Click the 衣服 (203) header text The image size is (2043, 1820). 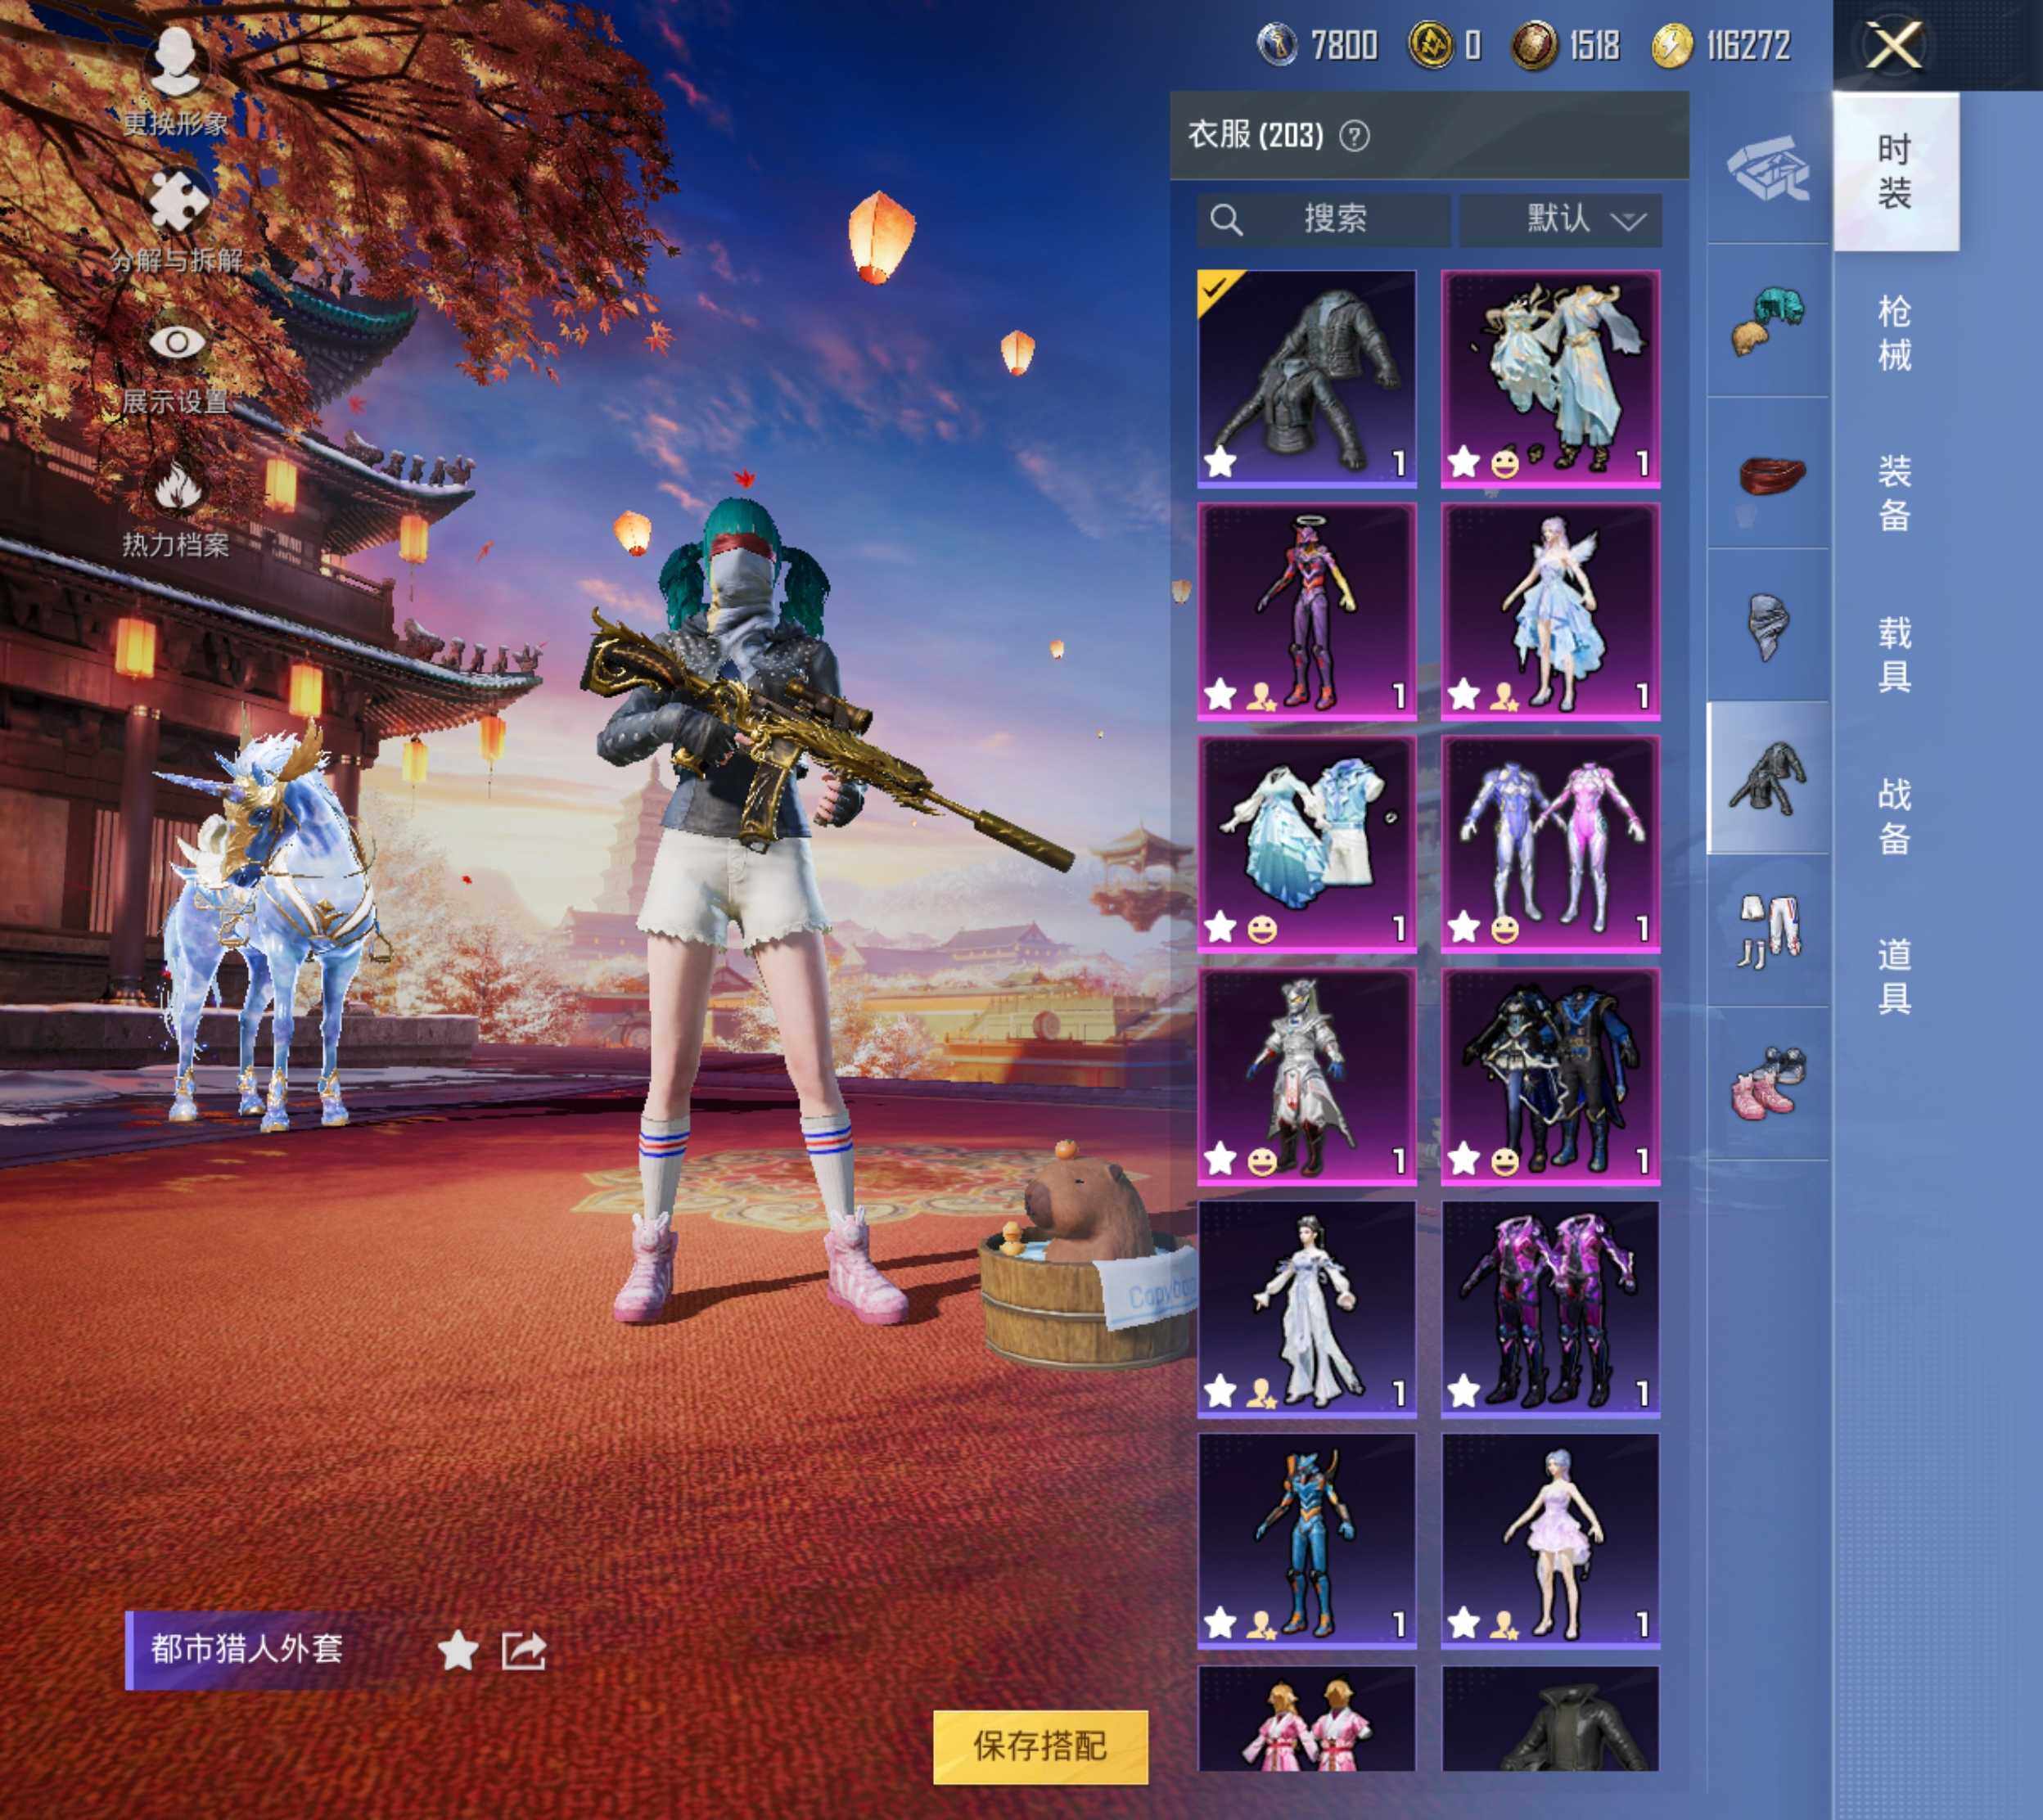coord(1256,135)
